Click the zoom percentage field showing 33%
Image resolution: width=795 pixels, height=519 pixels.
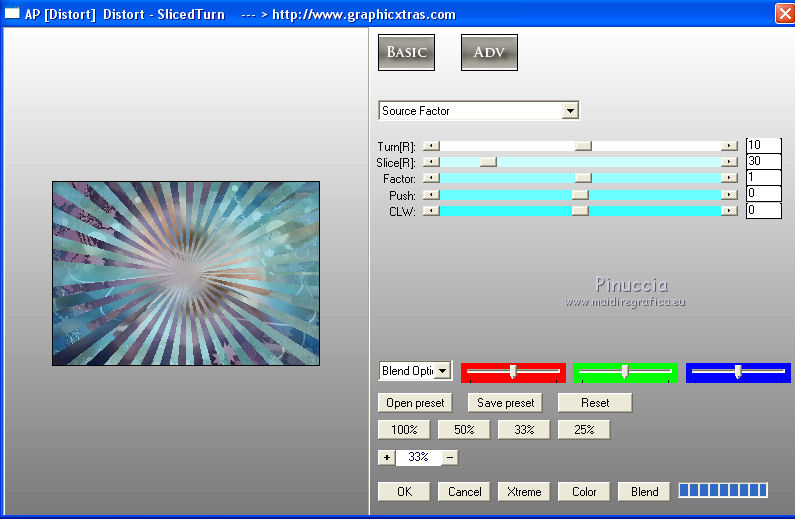point(418,457)
